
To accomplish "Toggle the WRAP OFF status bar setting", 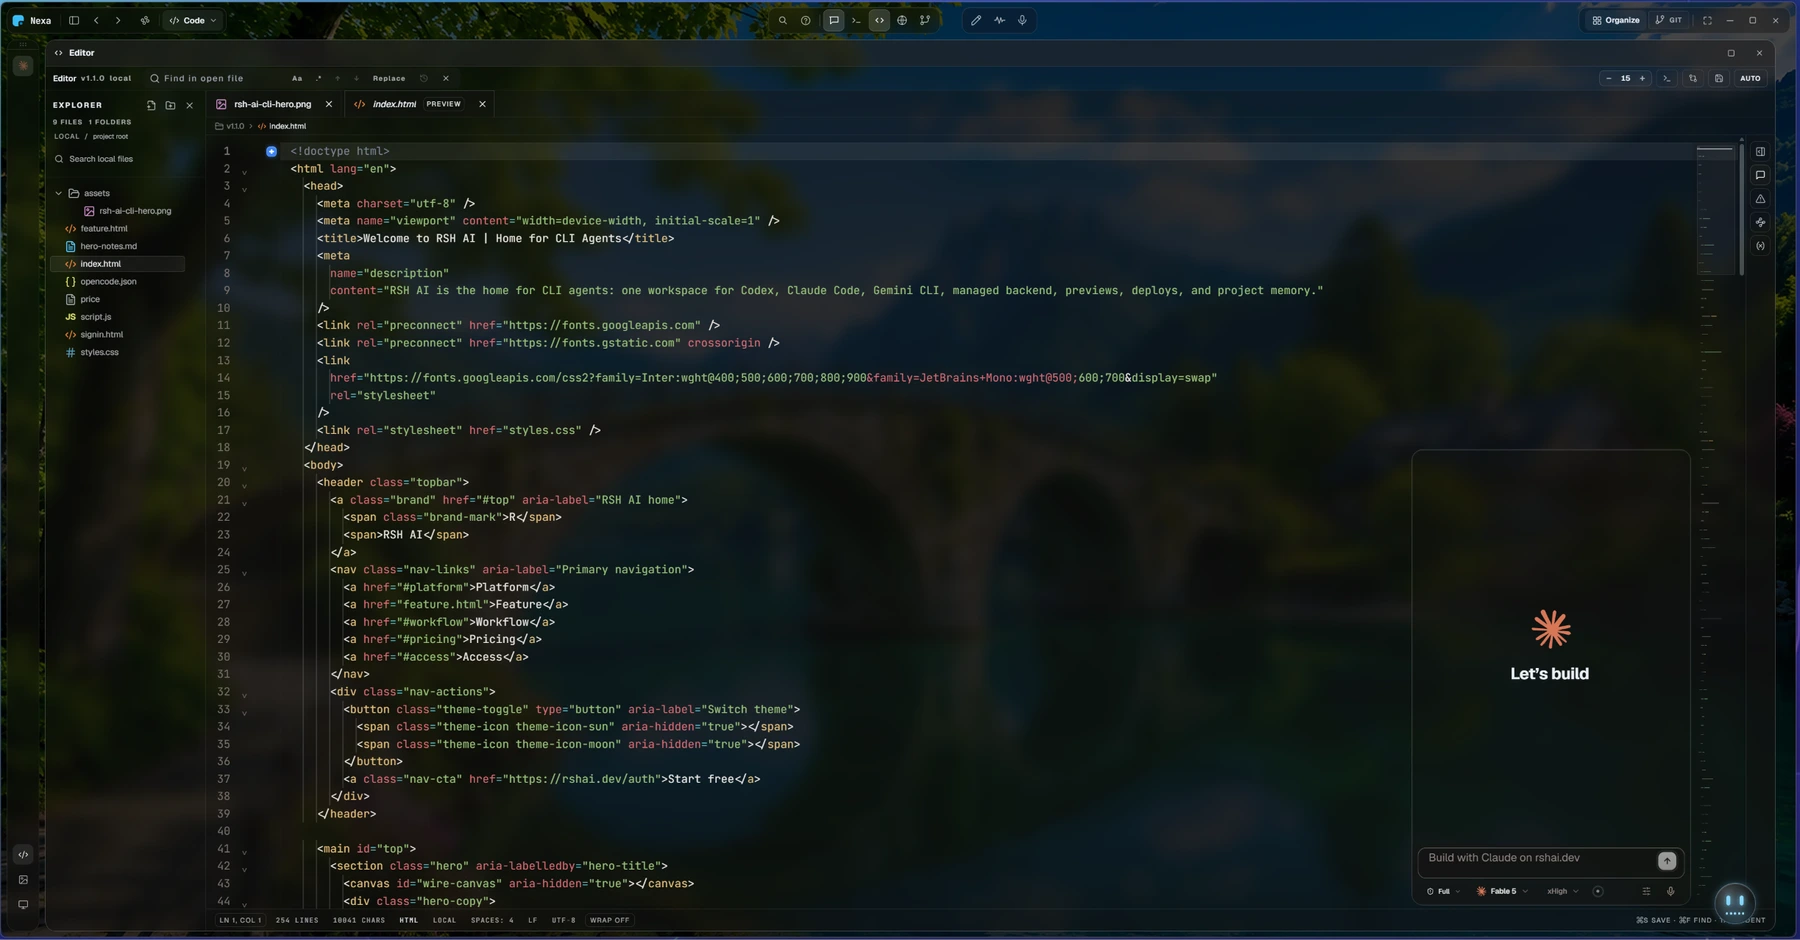I will coord(610,920).
